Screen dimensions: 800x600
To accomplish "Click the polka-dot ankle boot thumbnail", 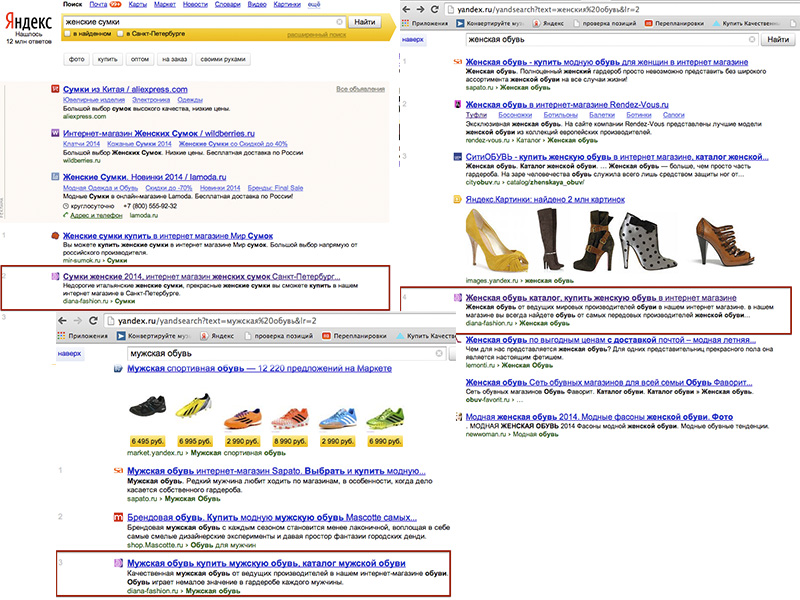I will click(x=647, y=240).
